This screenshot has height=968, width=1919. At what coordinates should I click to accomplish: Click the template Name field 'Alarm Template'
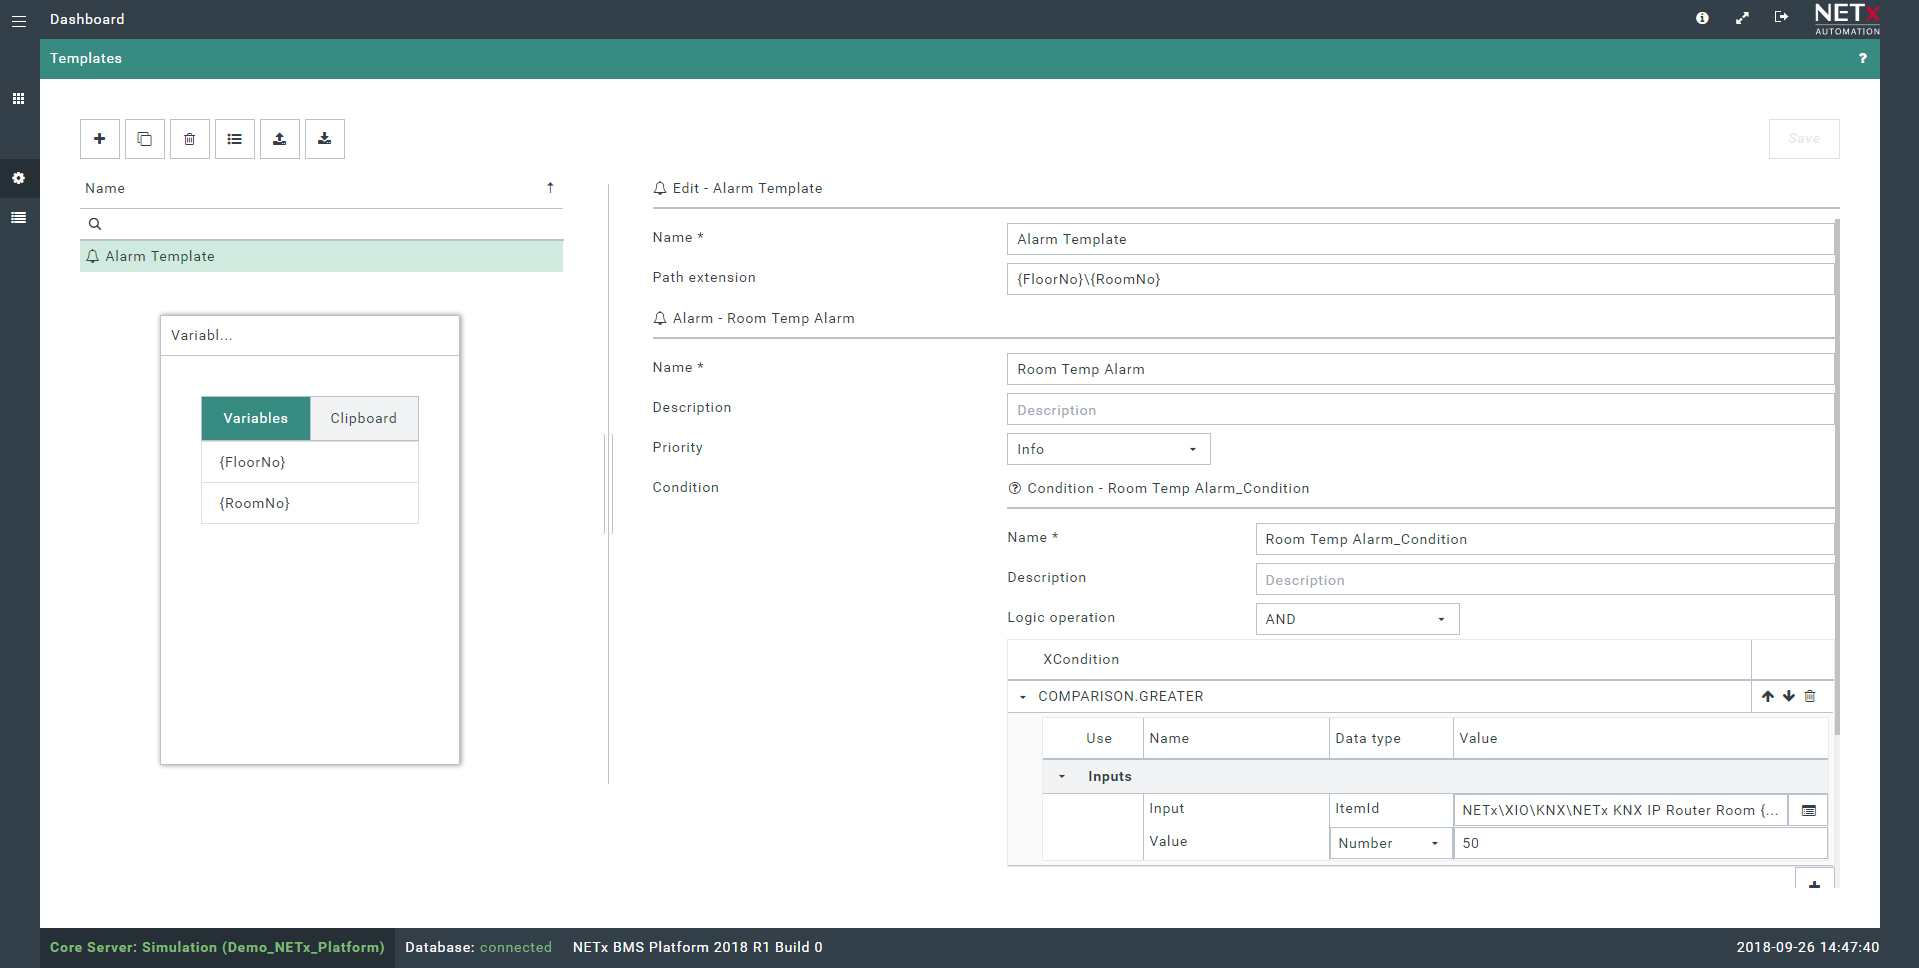[x=1420, y=239]
